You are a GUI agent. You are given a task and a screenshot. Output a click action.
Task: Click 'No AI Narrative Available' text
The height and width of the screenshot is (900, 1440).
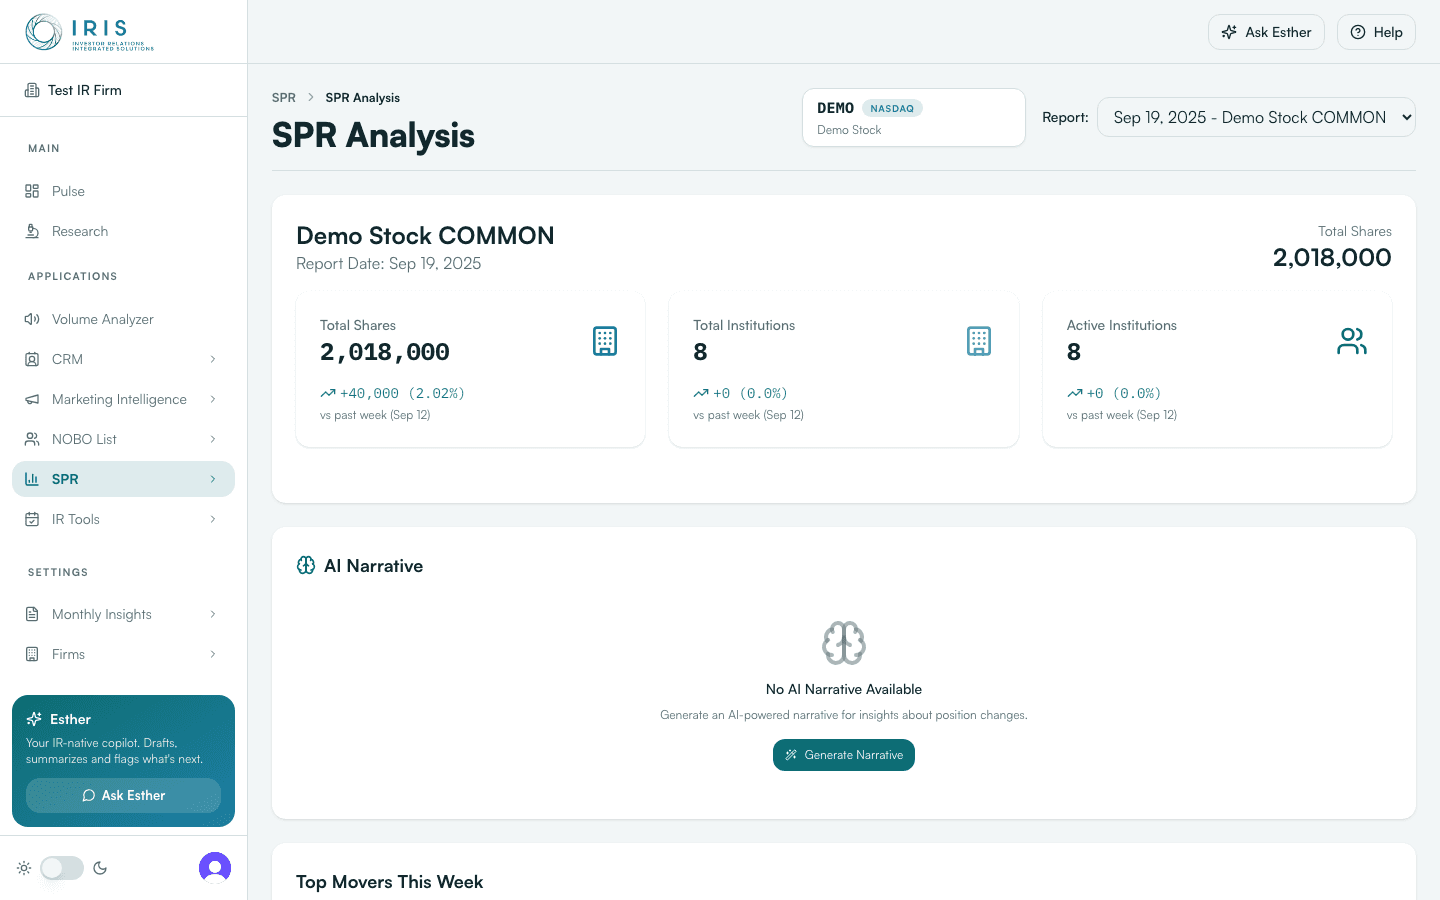[844, 689]
